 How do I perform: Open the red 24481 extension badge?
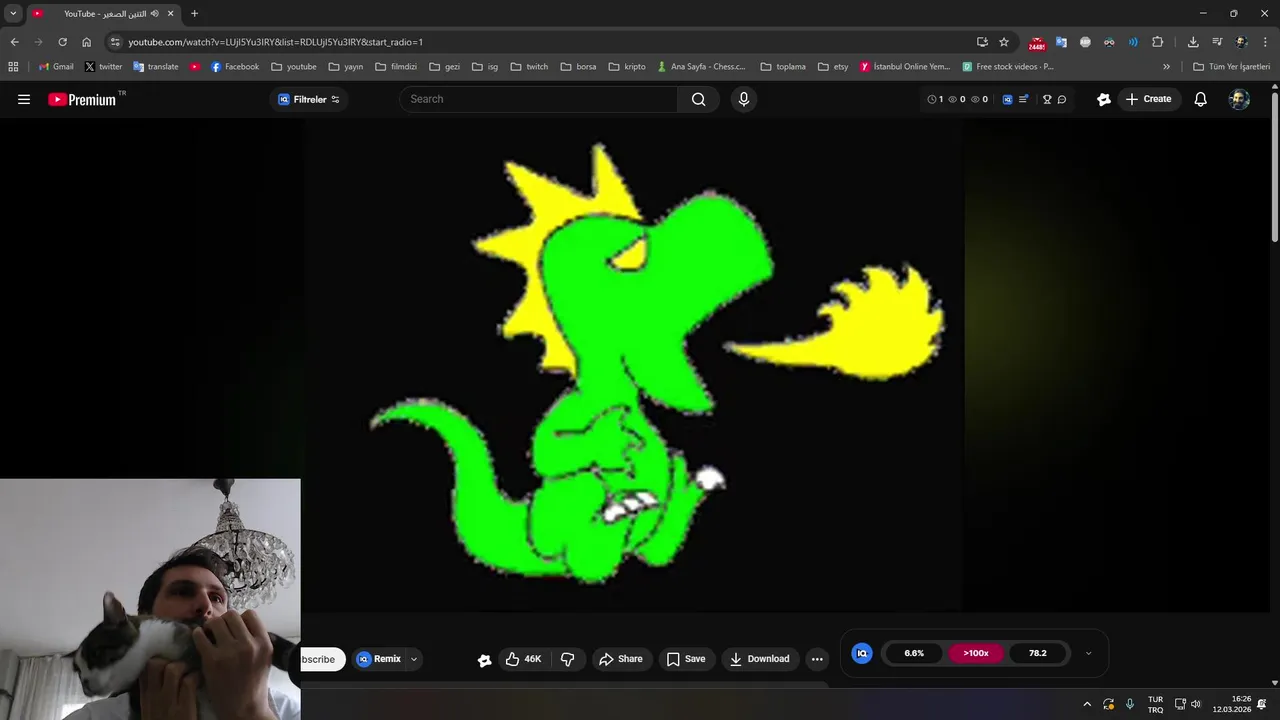click(1037, 43)
